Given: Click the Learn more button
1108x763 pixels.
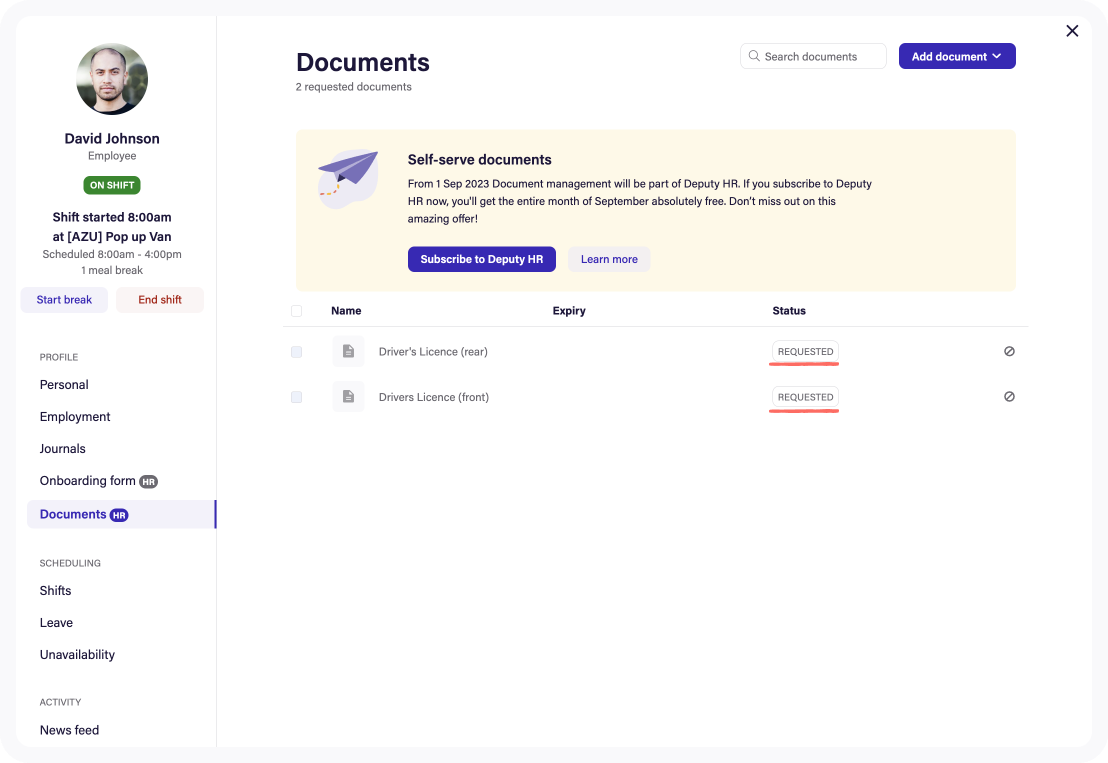Looking at the screenshot, I should pyautogui.click(x=609, y=259).
